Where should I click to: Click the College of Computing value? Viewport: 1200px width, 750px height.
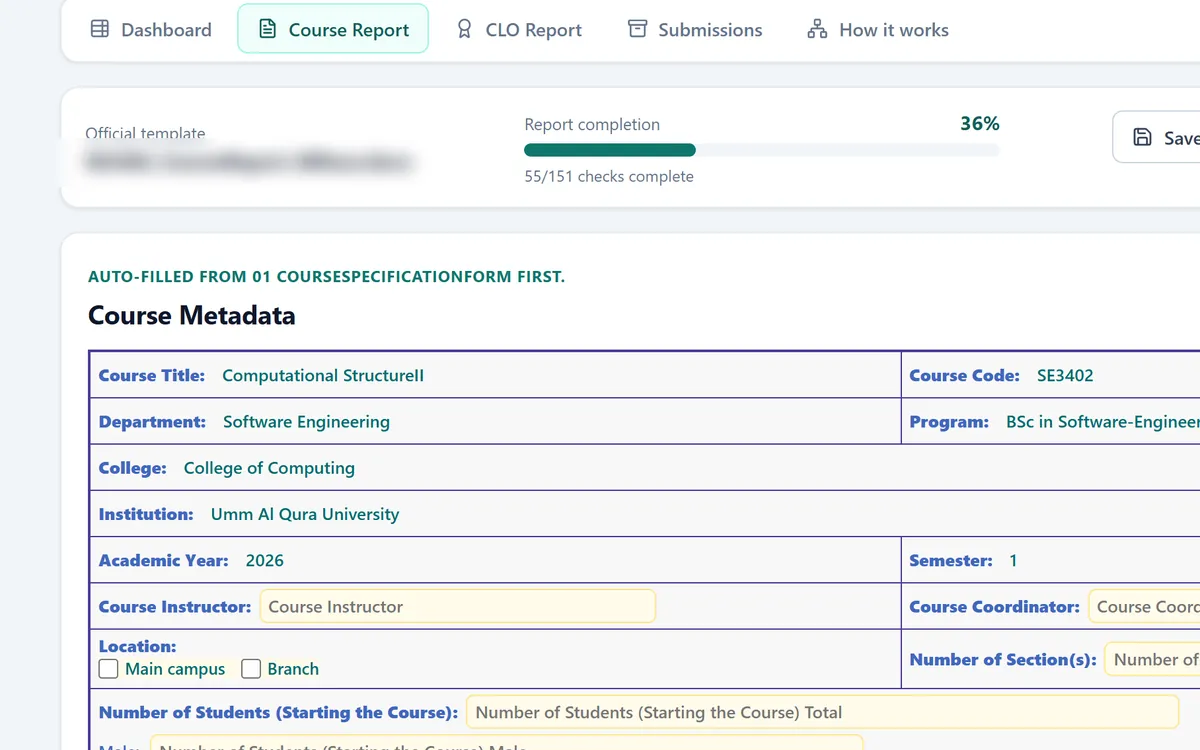269,468
